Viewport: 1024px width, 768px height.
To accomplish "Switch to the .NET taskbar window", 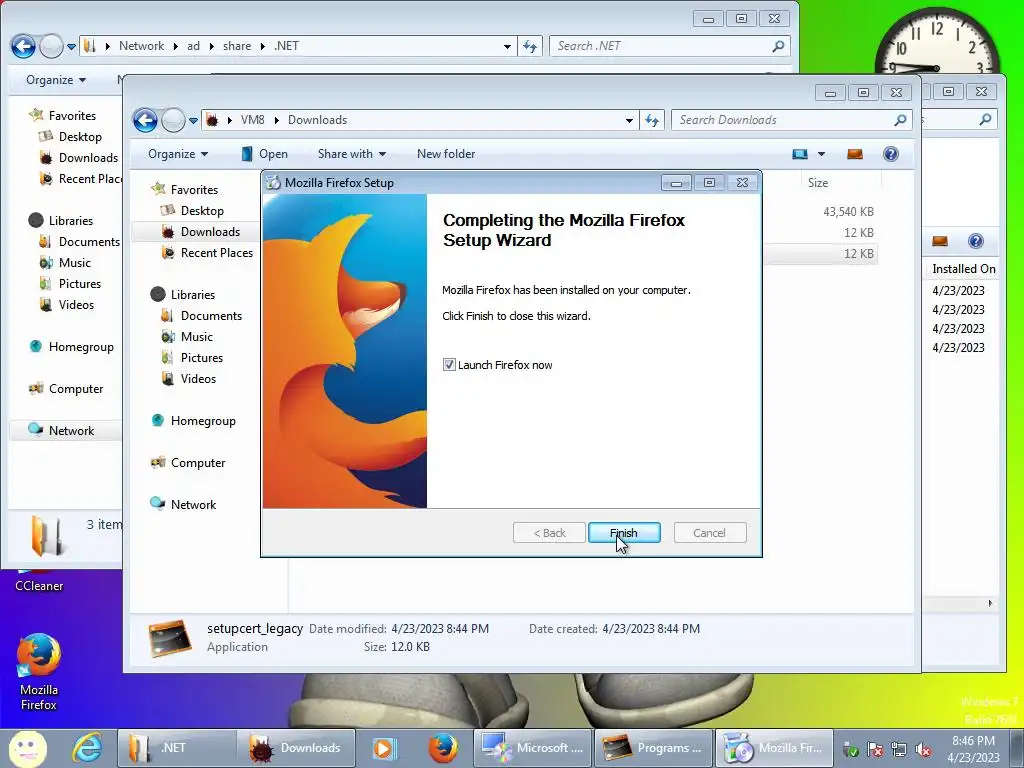I will [176, 748].
